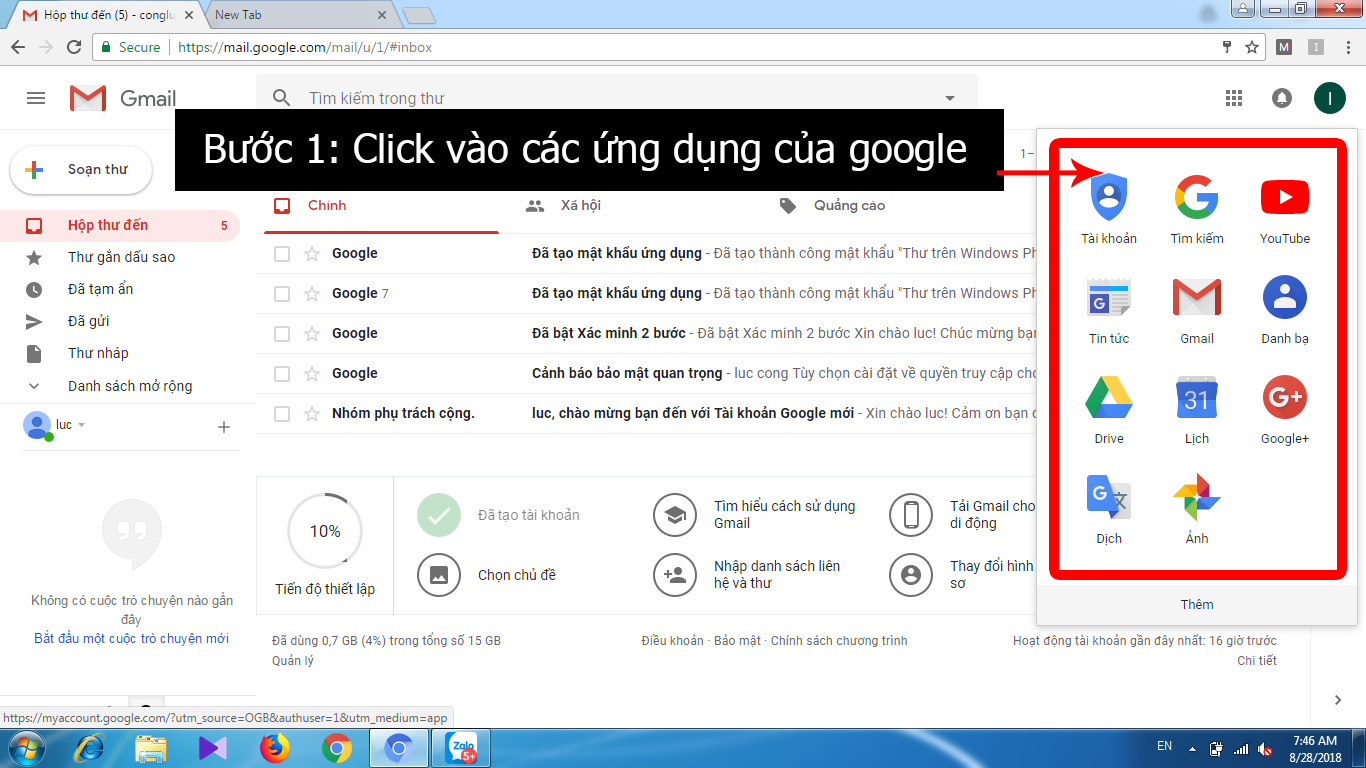Click the 10% setup progress circle
Image resolution: width=1366 pixels, height=768 pixels.
tap(325, 531)
